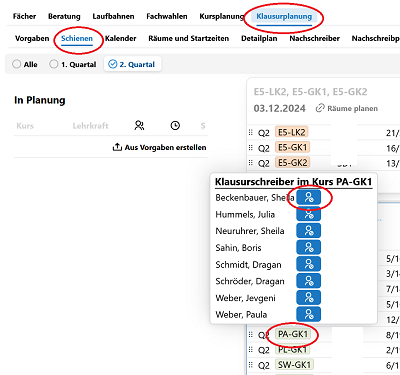Screen dimensions: 400x375
Task: Click the PL-GK1 course badge
Action: coord(293,349)
